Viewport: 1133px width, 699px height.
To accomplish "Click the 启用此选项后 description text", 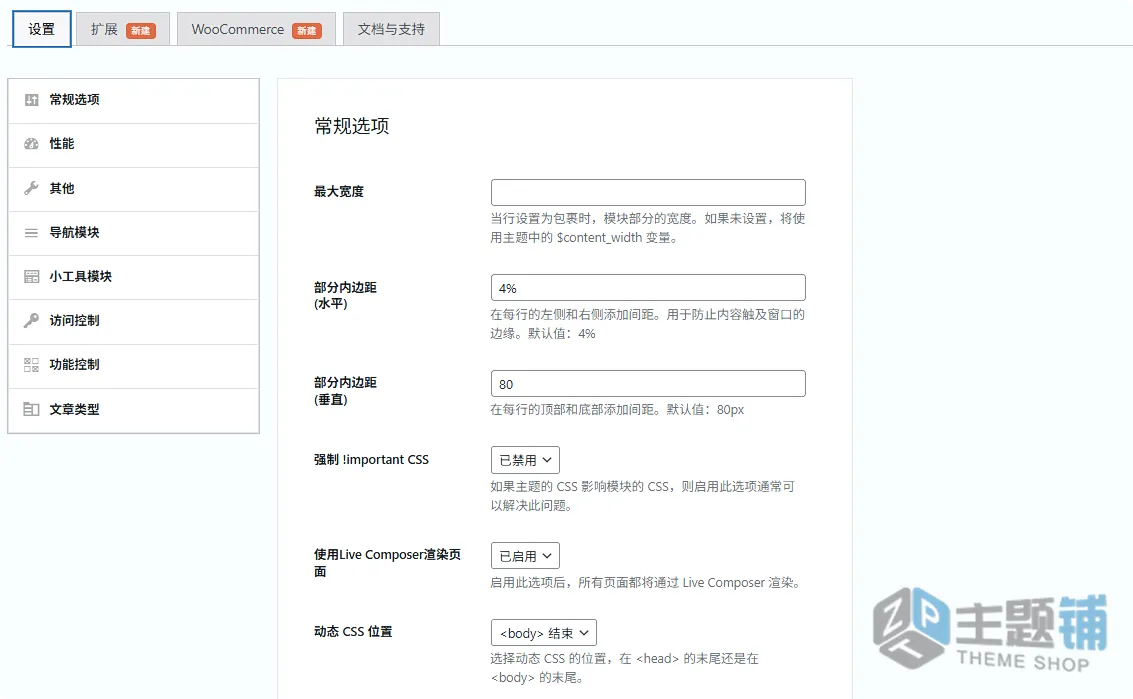I will (x=647, y=583).
